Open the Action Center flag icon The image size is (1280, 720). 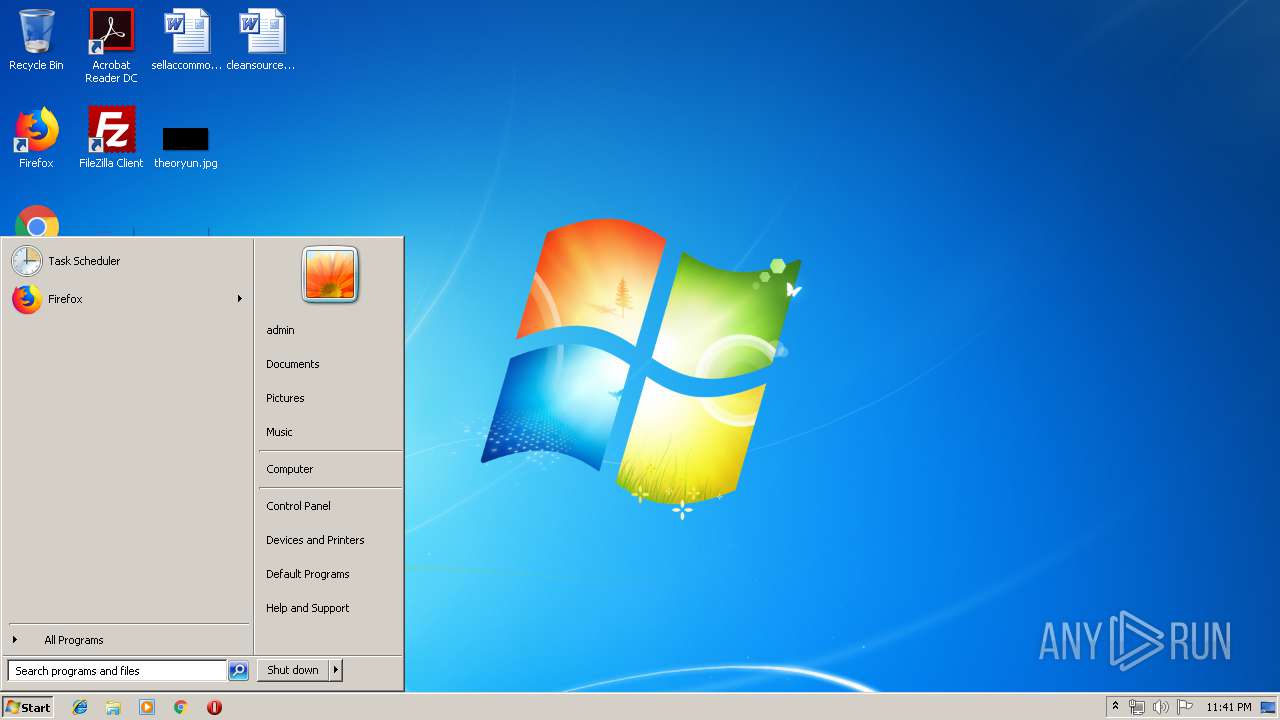[x=1185, y=707]
